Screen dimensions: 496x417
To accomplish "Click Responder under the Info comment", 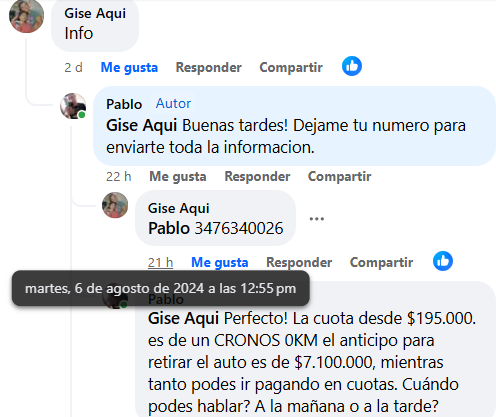I will click(209, 68).
